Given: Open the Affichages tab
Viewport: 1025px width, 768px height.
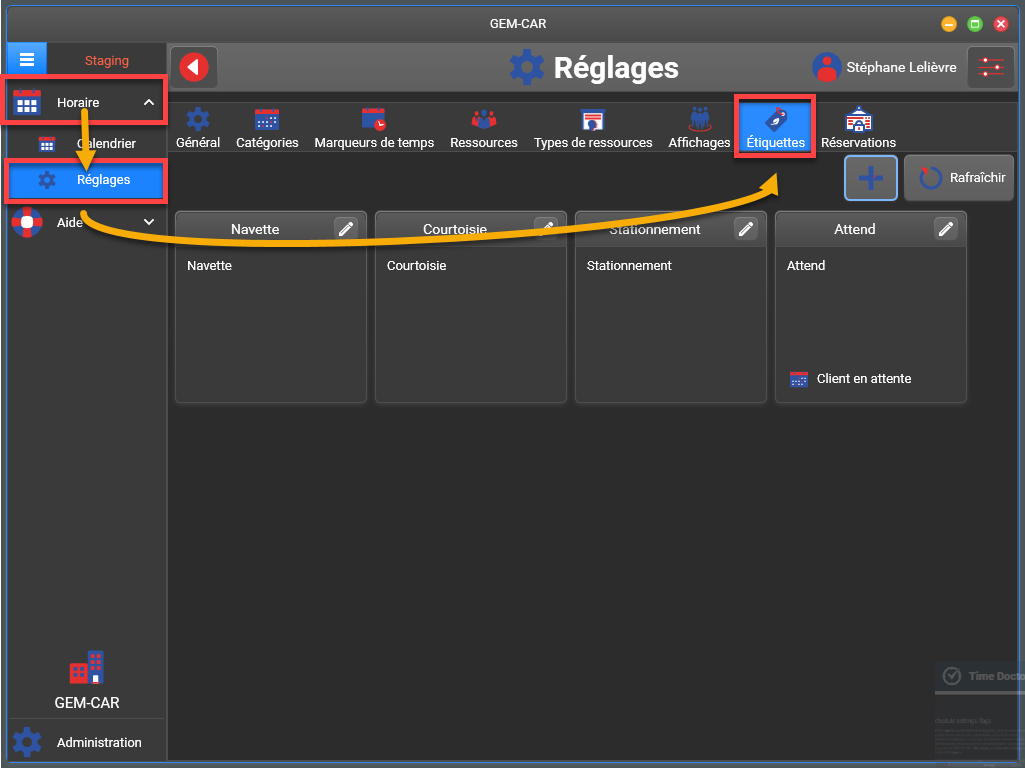Looking at the screenshot, I should pos(699,129).
